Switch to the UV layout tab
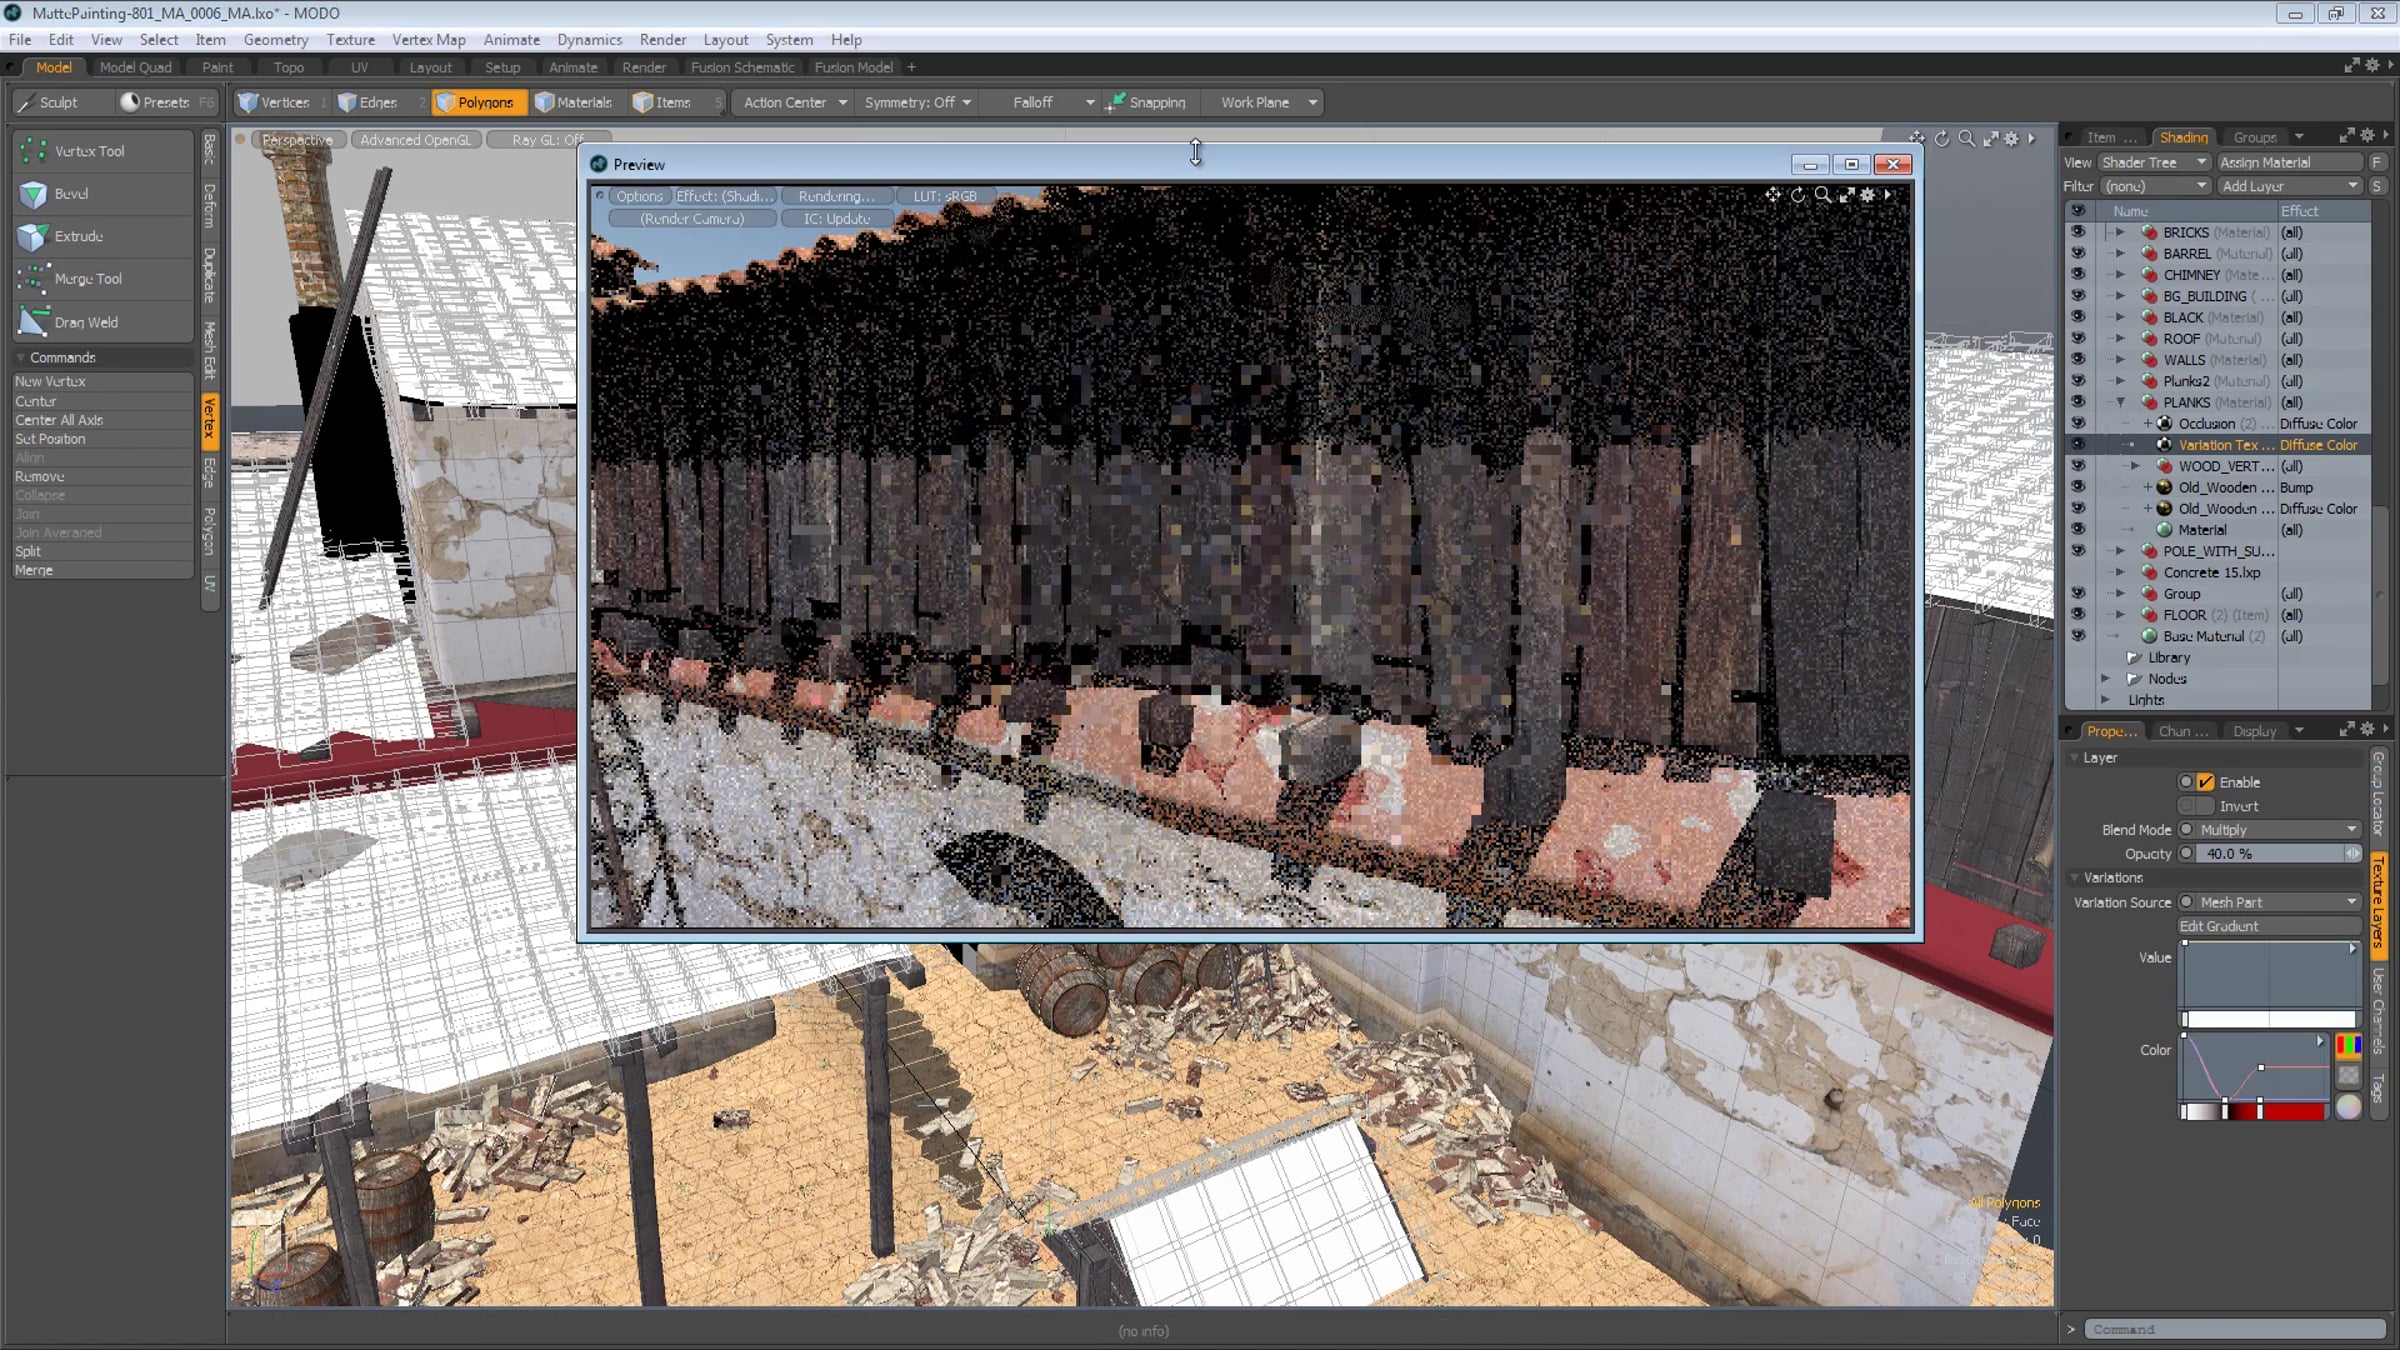2400x1350 pixels. pos(359,67)
